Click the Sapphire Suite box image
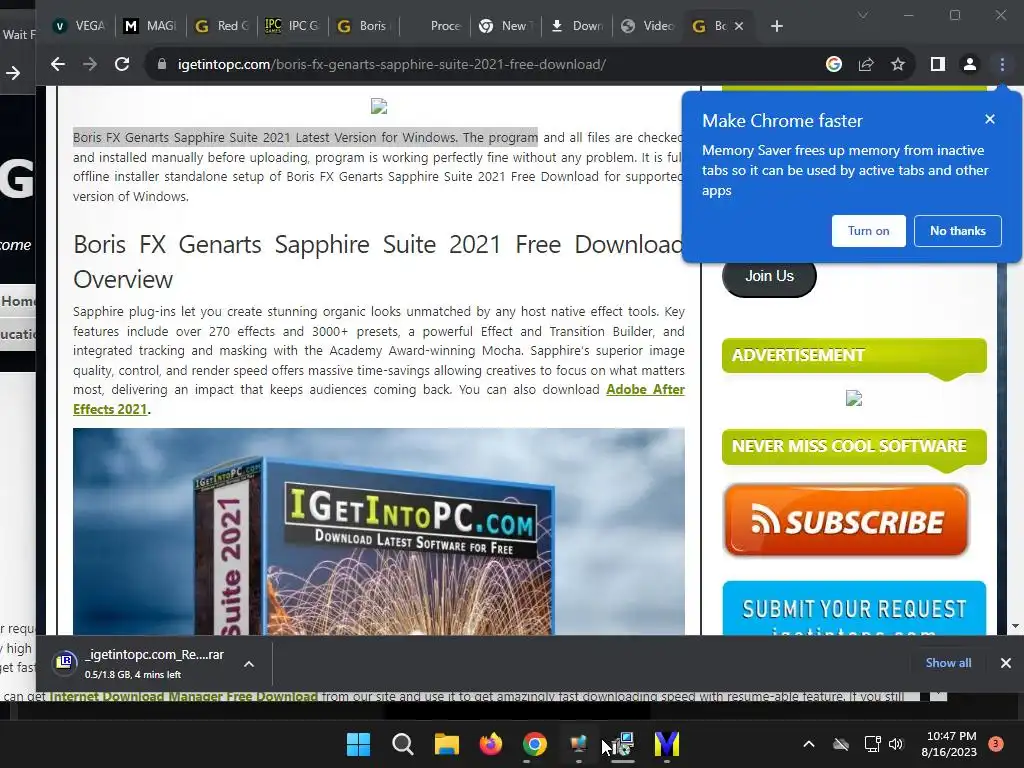 379,532
